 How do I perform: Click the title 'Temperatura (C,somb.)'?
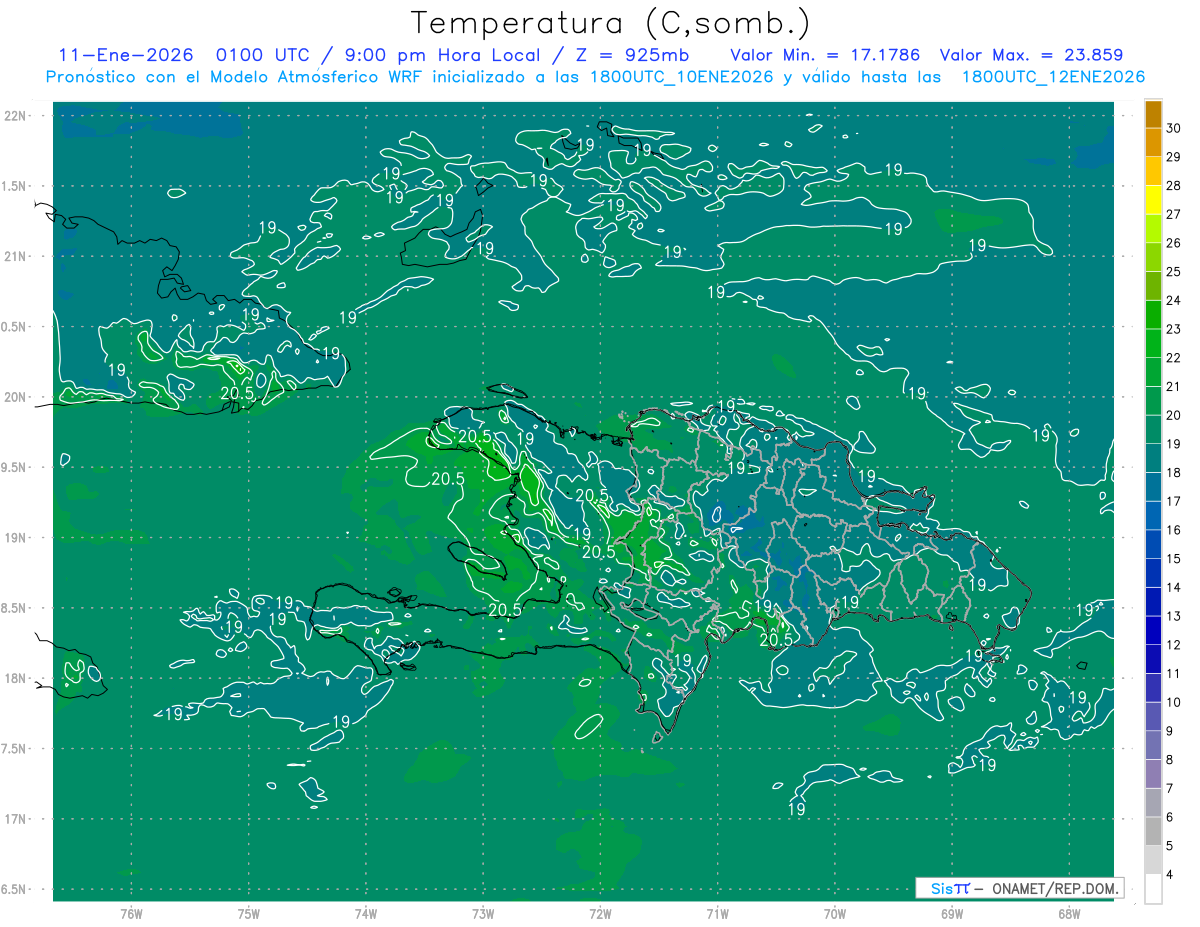pos(611,24)
